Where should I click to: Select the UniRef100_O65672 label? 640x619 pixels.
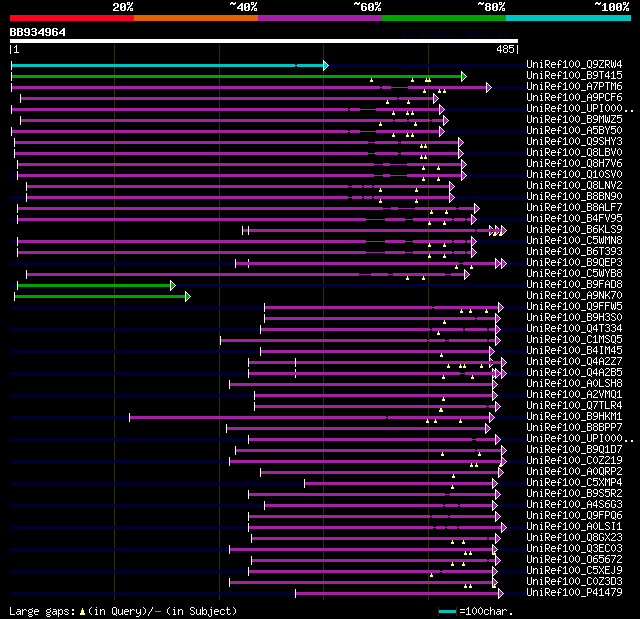point(574,560)
